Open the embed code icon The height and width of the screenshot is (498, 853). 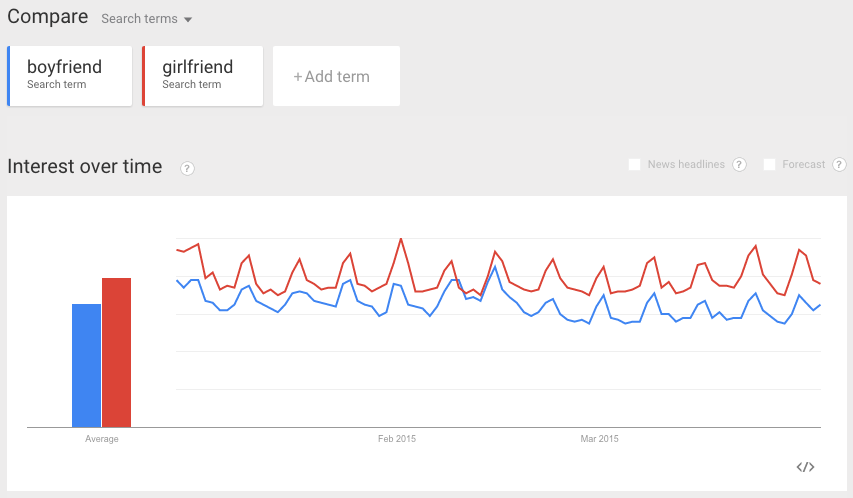pos(805,467)
